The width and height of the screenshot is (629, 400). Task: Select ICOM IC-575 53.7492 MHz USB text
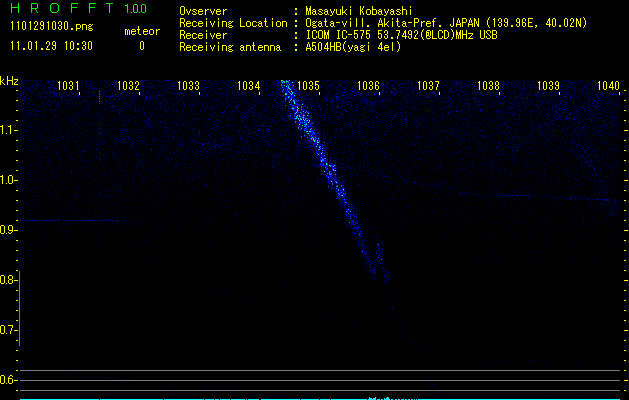[402, 35]
